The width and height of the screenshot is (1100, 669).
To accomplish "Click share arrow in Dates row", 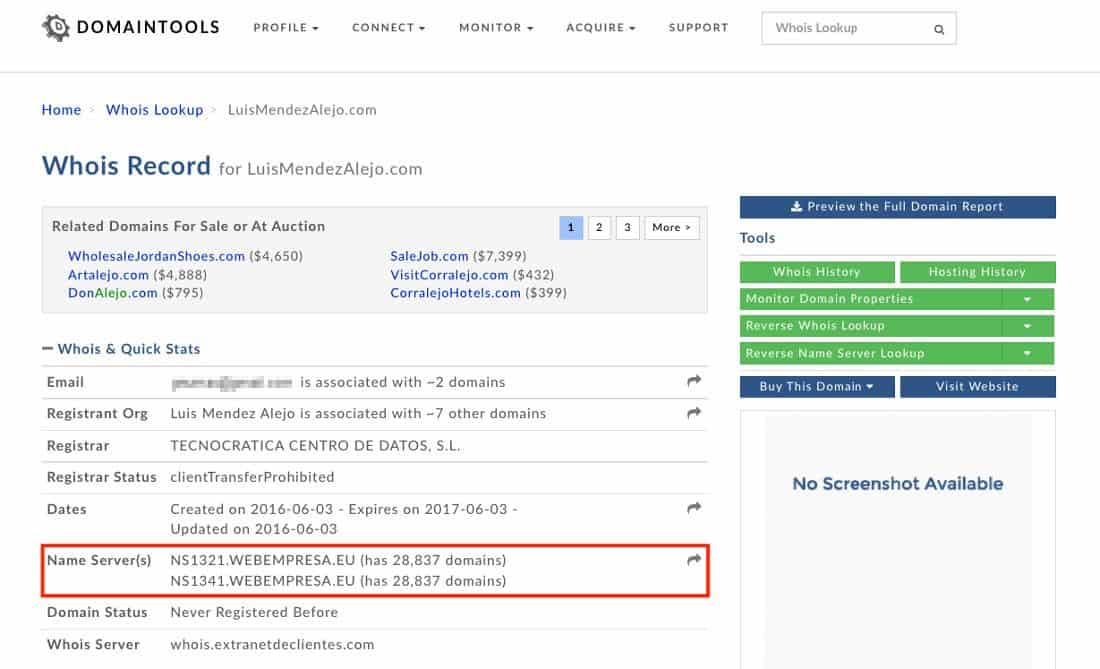I will click(x=694, y=508).
